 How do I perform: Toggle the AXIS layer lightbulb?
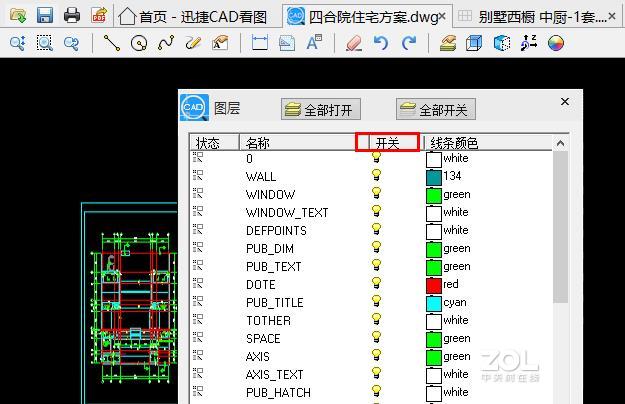(376, 355)
